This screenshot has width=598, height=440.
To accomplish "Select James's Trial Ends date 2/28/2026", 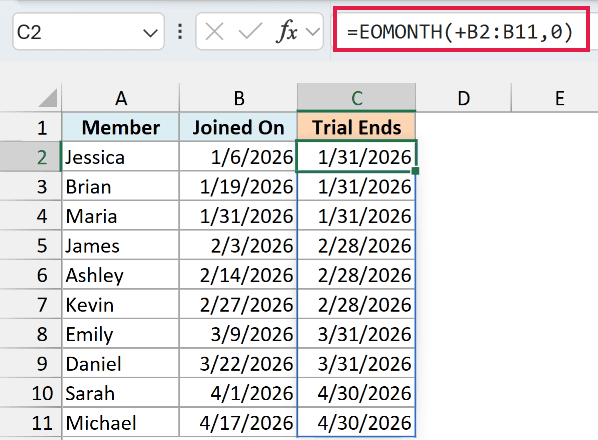I will coord(357,245).
